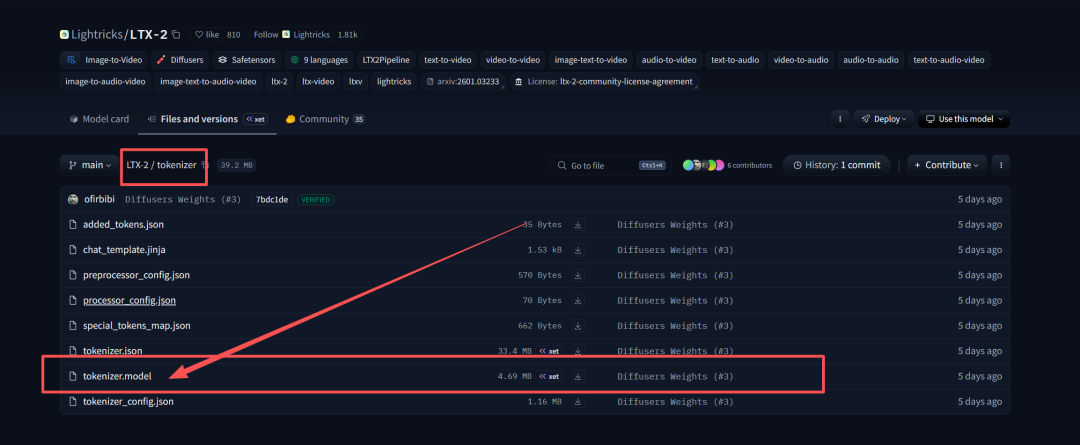
Task: Open the tokenizer.model file
Action: (117, 376)
